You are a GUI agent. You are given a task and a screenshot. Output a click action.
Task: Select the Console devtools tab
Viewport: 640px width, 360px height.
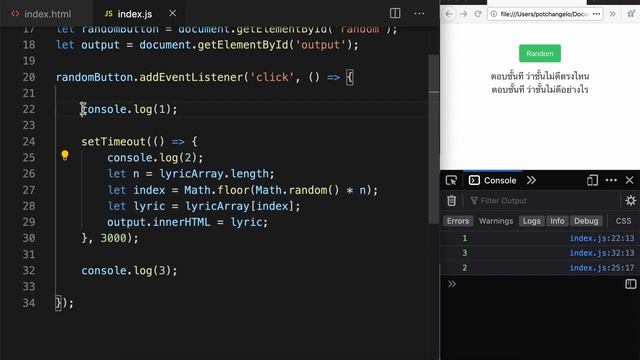(493, 180)
